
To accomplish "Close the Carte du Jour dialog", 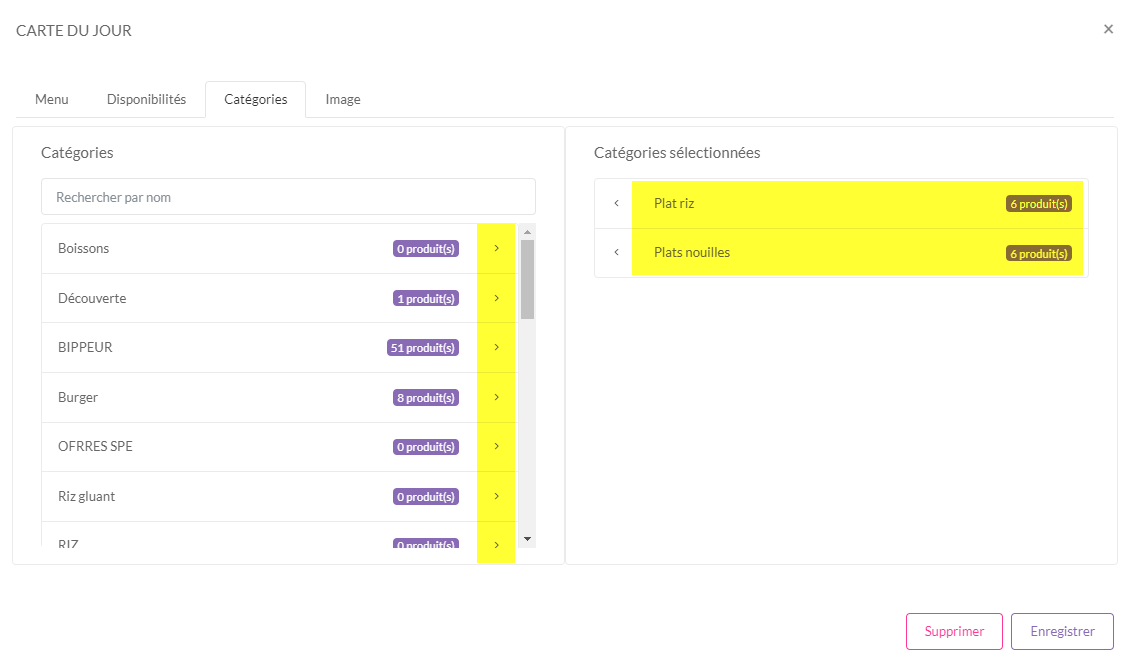I will click(1108, 29).
